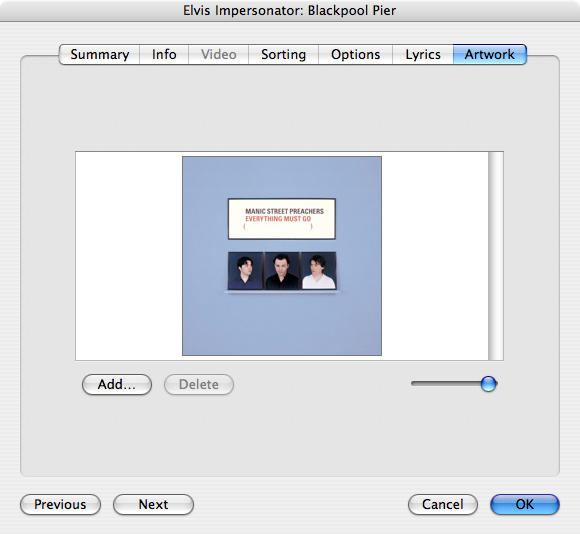Viewport: 580px width, 534px height.
Task: Cancel the song info dialog
Action: (x=443, y=504)
